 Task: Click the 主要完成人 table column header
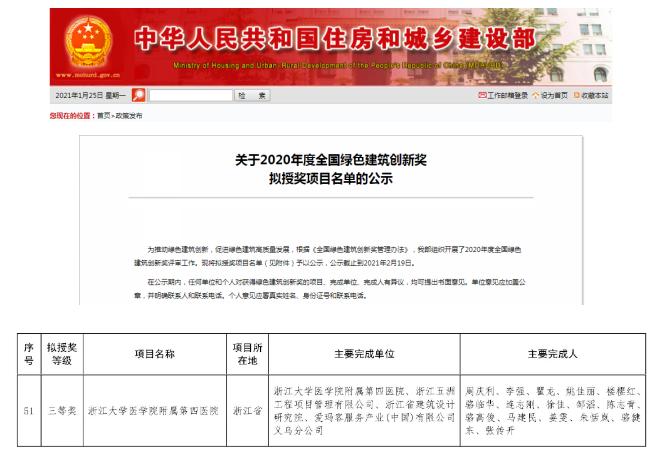pos(549,354)
